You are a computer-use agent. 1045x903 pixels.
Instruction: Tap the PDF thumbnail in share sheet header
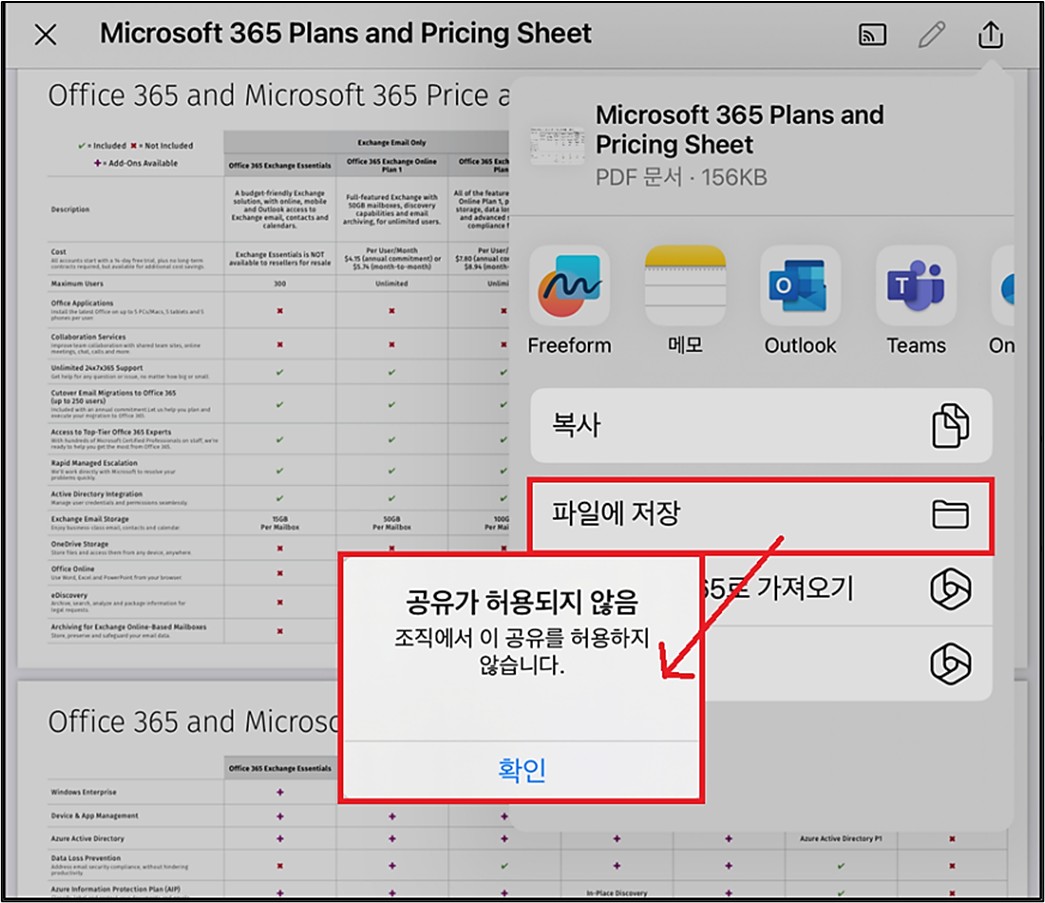(x=557, y=146)
